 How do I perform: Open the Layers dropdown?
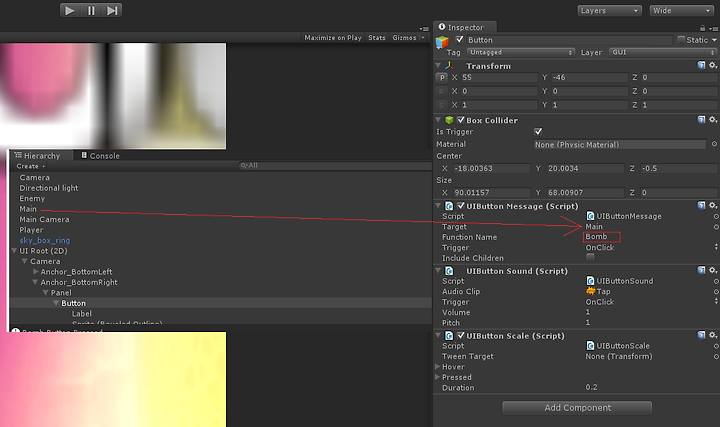click(609, 11)
